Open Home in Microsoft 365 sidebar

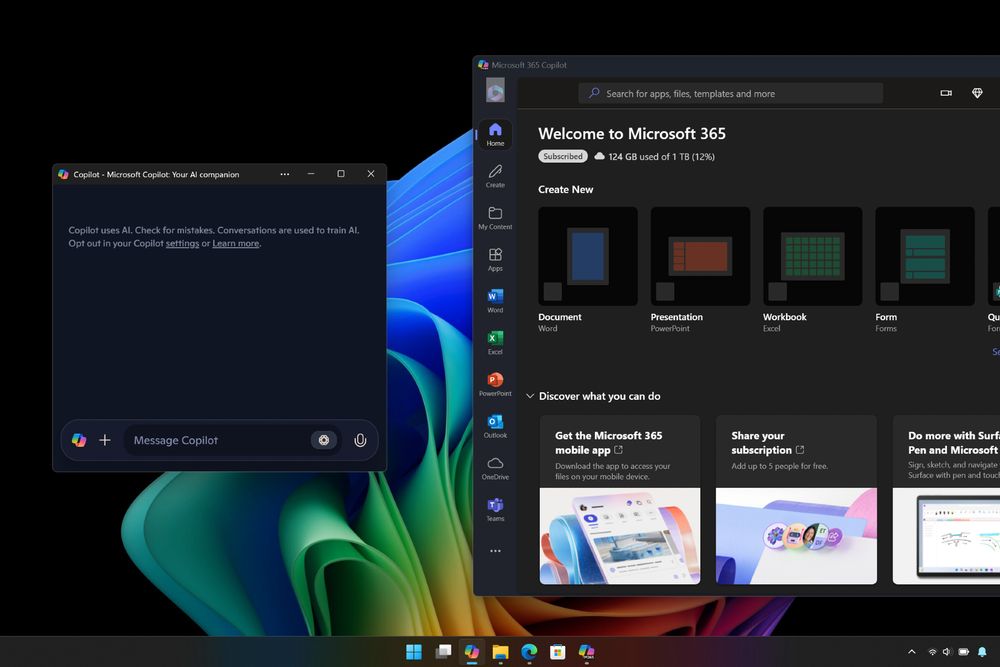pos(495,135)
